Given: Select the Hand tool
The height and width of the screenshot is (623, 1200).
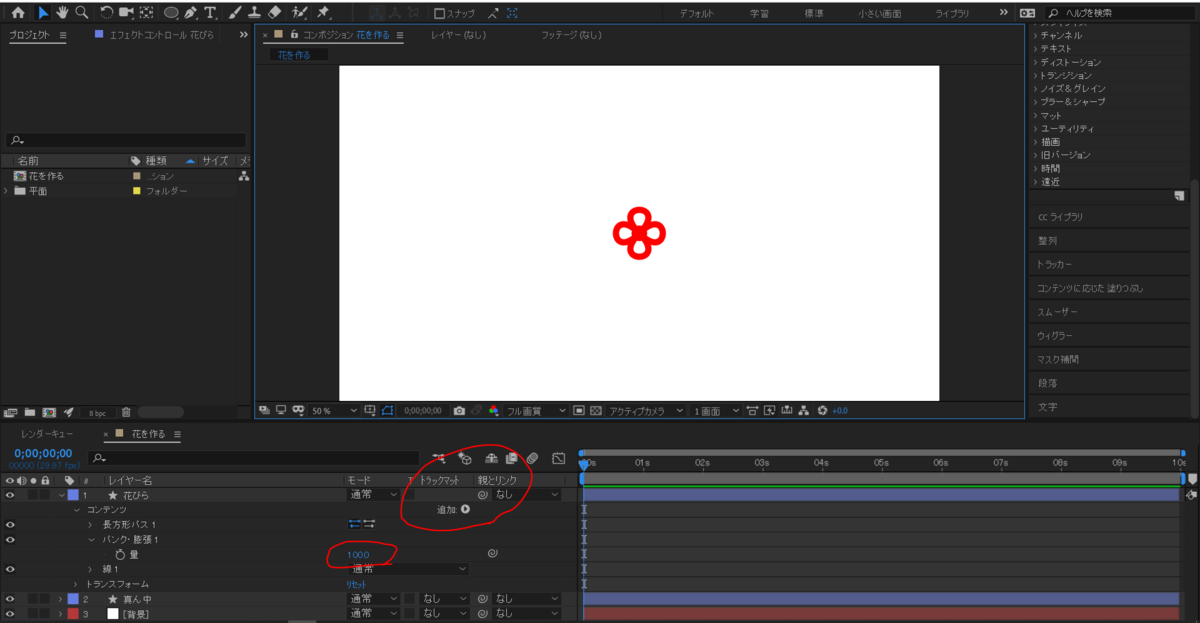Looking at the screenshot, I should 62,13.
